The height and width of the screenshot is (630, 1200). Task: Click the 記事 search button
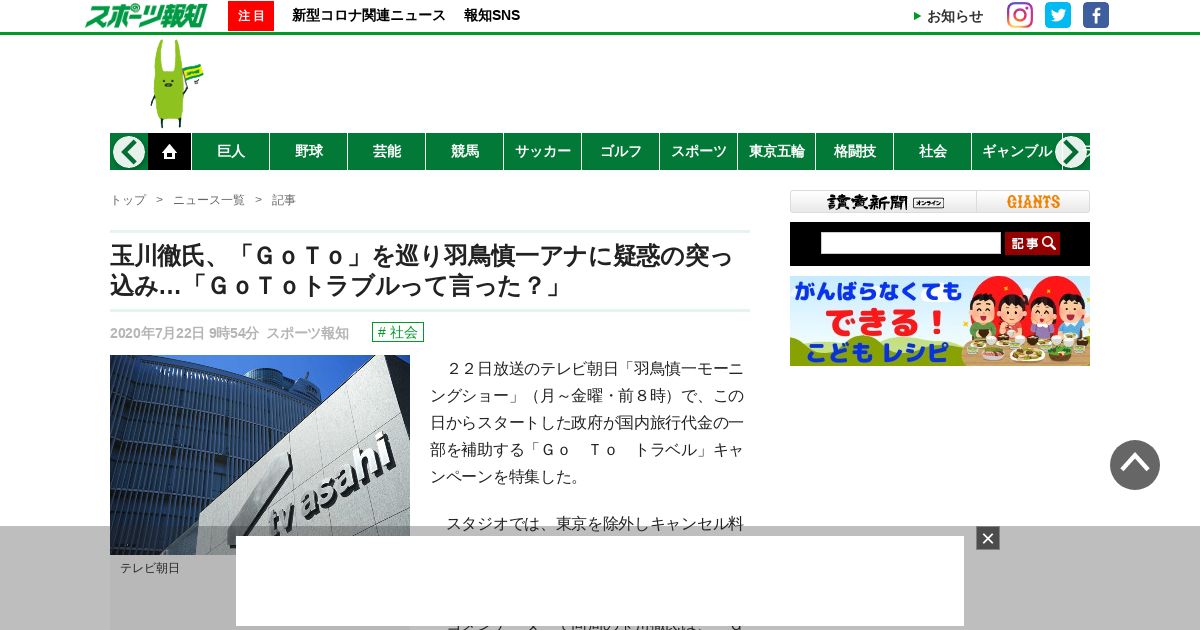coord(1032,243)
